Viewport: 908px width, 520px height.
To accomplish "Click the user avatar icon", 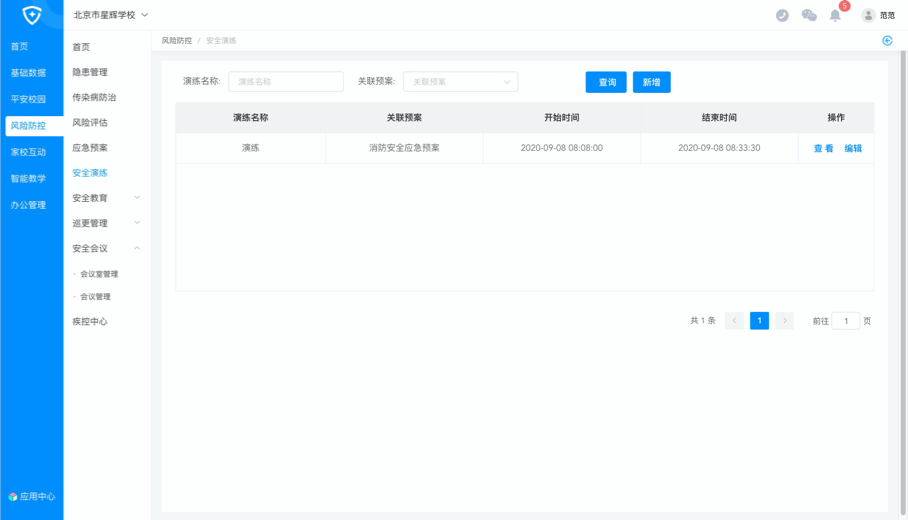I will (868, 15).
